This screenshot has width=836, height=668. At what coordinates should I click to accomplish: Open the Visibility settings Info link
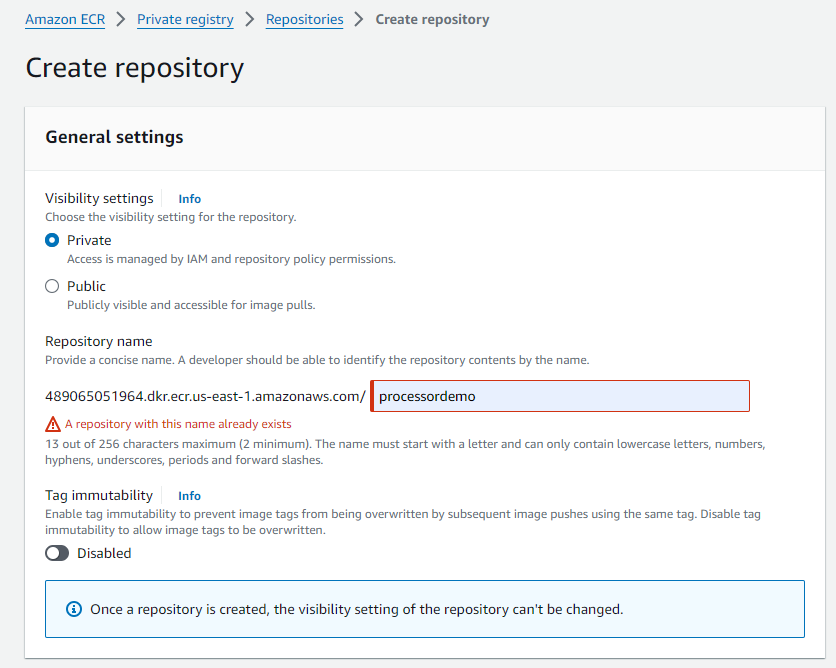tap(189, 198)
